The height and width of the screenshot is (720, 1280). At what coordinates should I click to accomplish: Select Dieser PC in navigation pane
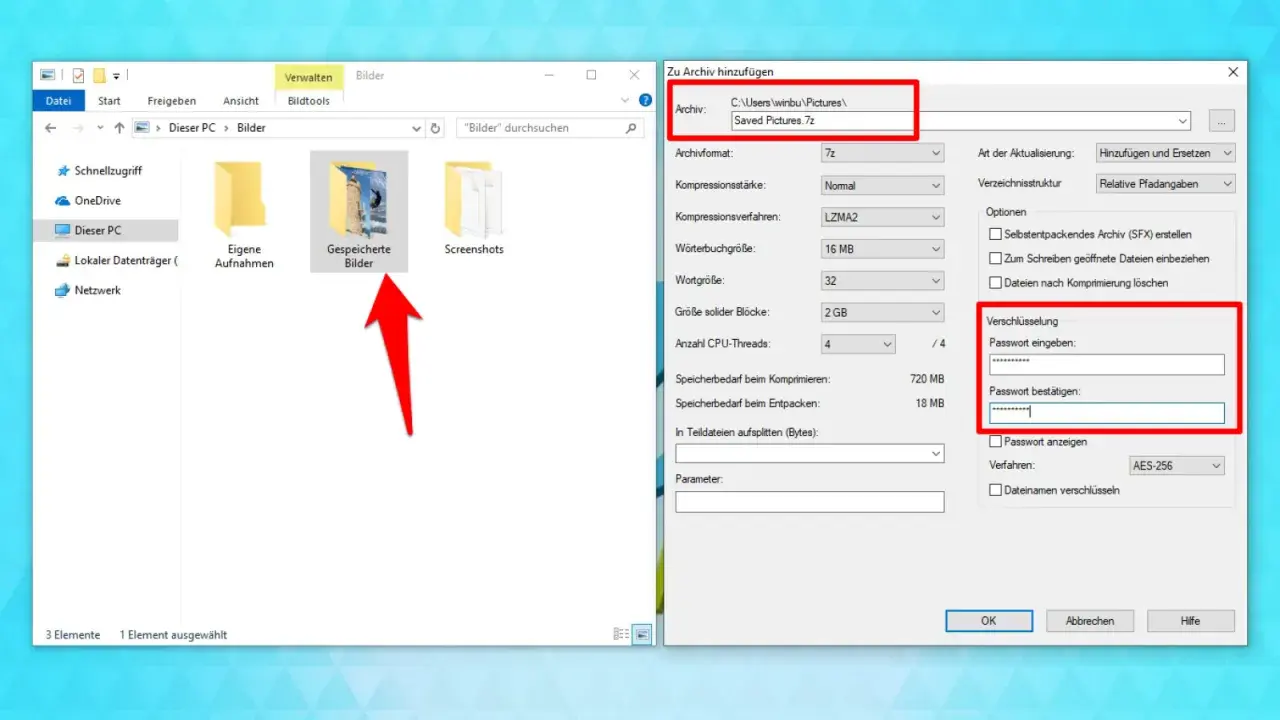[106, 230]
